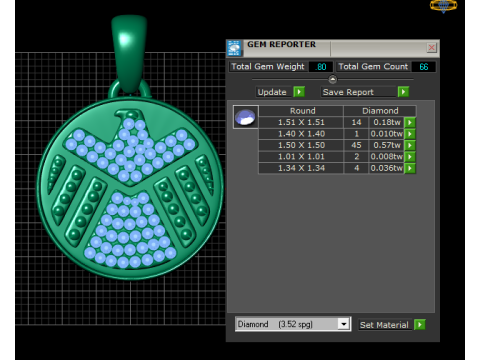The height and width of the screenshot is (360, 480).
Task: Click the Diamond column header
Action: [380, 111]
